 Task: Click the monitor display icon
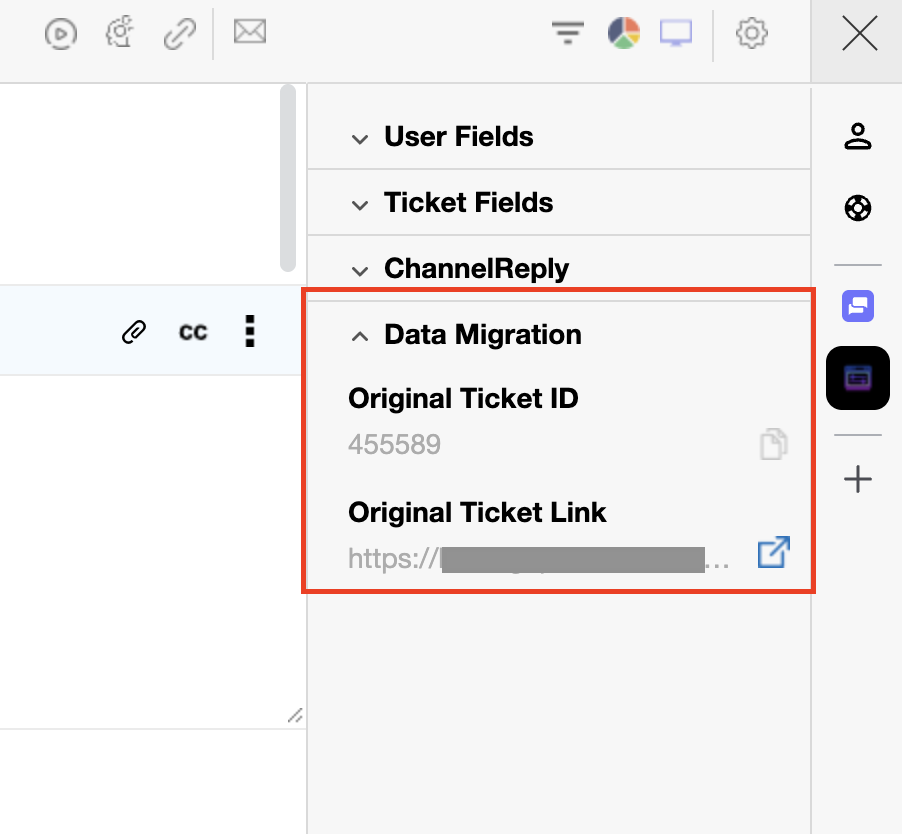(x=676, y=34)
